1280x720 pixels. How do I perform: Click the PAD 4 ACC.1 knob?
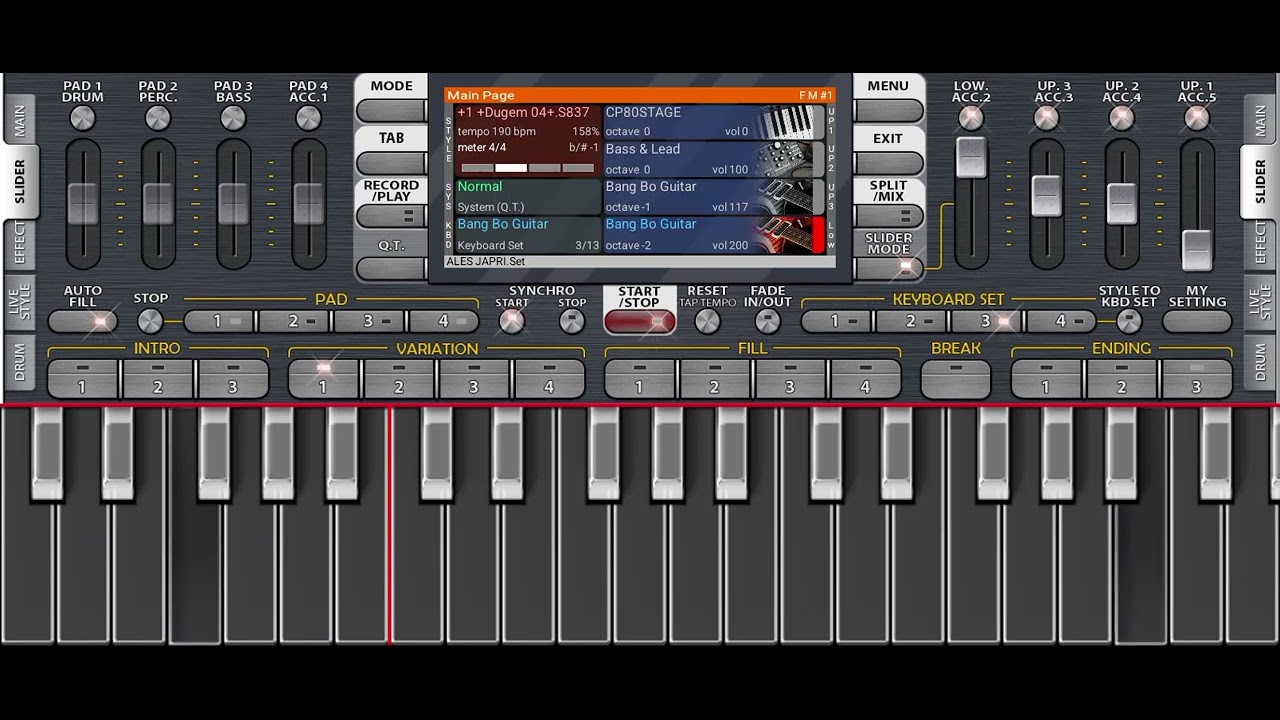click(x=308, y=118)
